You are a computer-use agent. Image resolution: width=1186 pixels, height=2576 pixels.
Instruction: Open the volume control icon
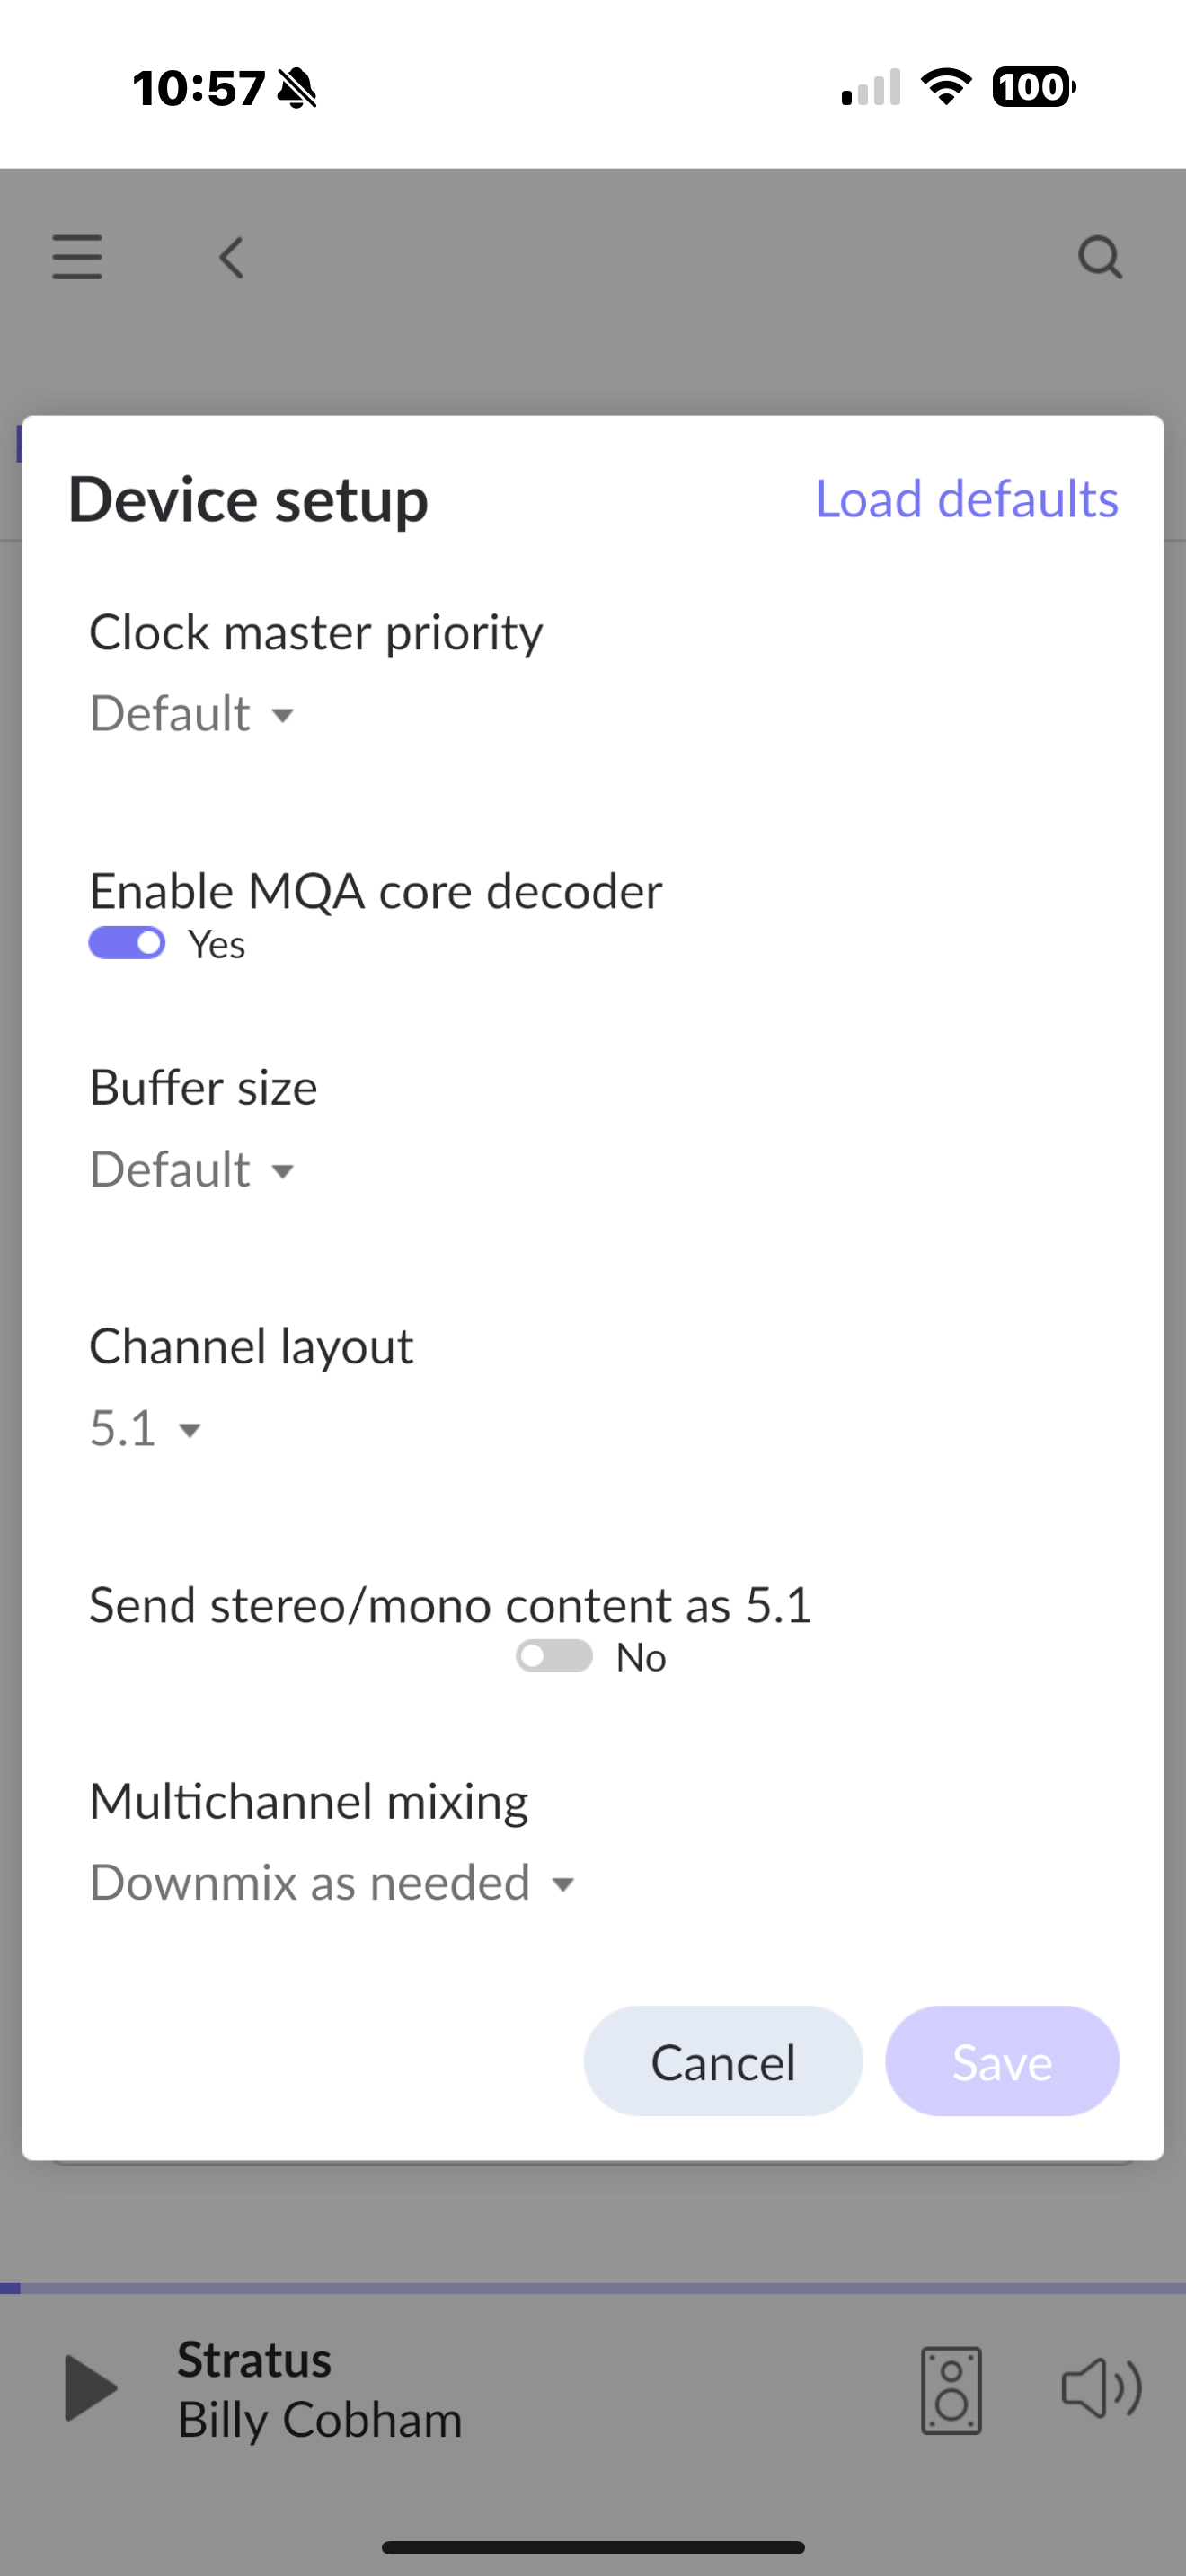point(1101,2388)
